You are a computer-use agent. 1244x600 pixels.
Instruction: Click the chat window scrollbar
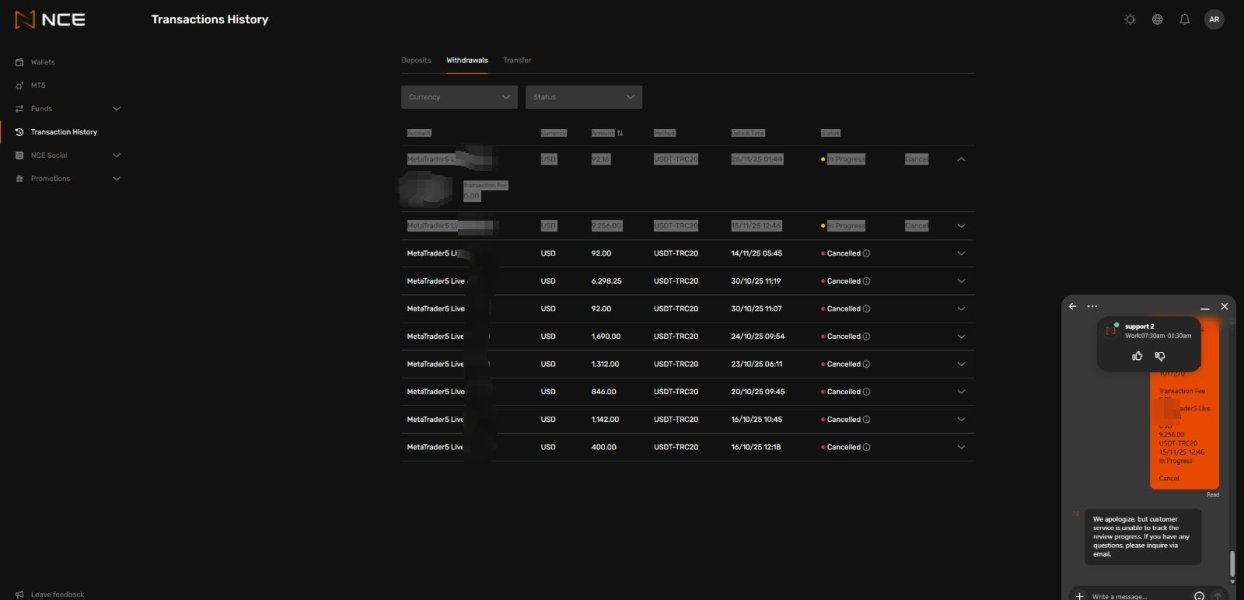1232,563
